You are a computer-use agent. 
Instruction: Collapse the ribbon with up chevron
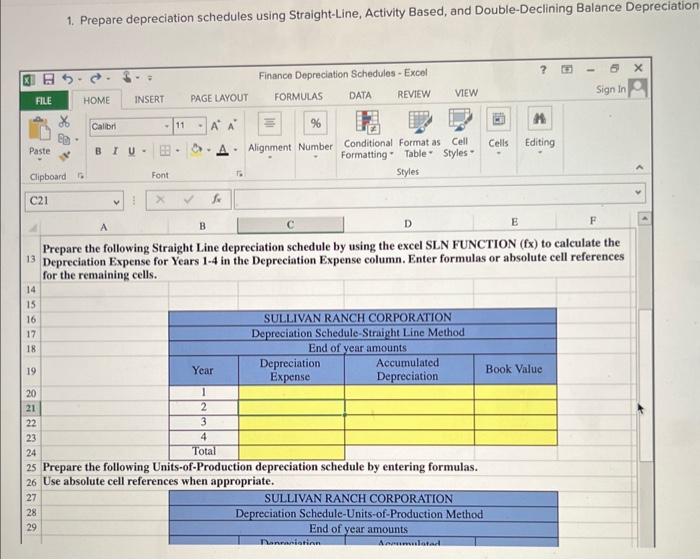[639, 167]
